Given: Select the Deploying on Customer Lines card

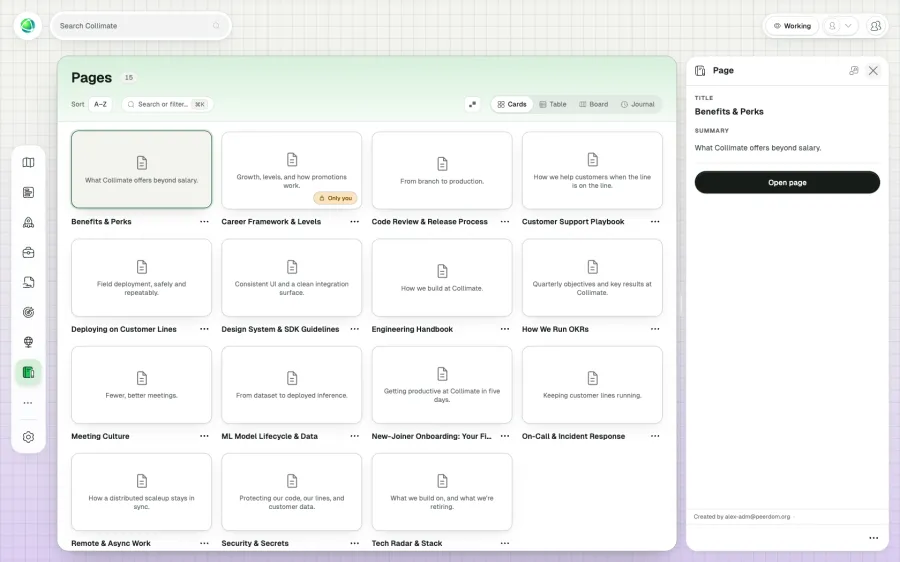Looking at the screenshot, I should pos(141,278).
